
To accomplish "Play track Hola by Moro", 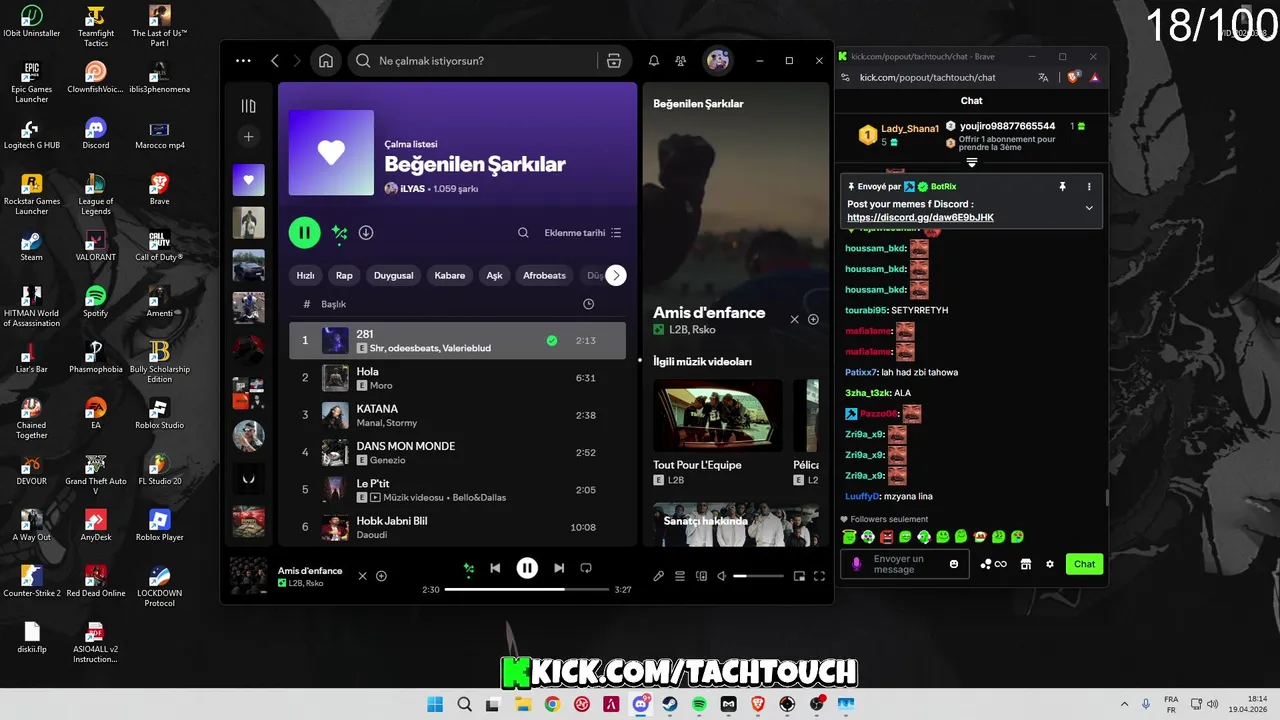I will click(457, 378).
